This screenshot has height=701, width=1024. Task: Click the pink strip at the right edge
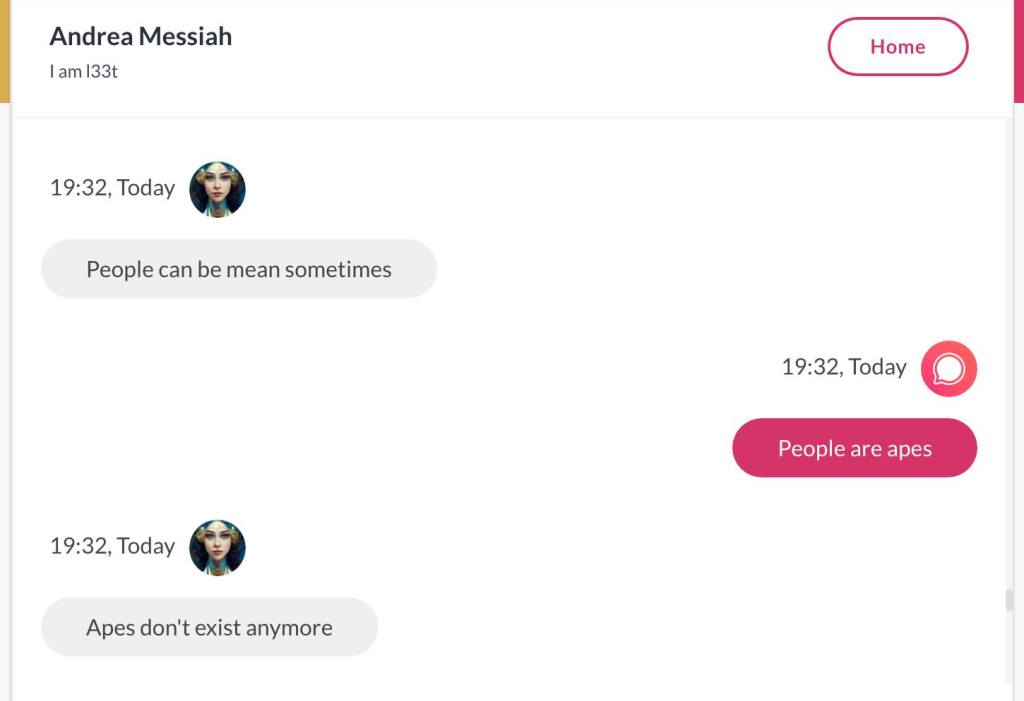point(1018,50)
